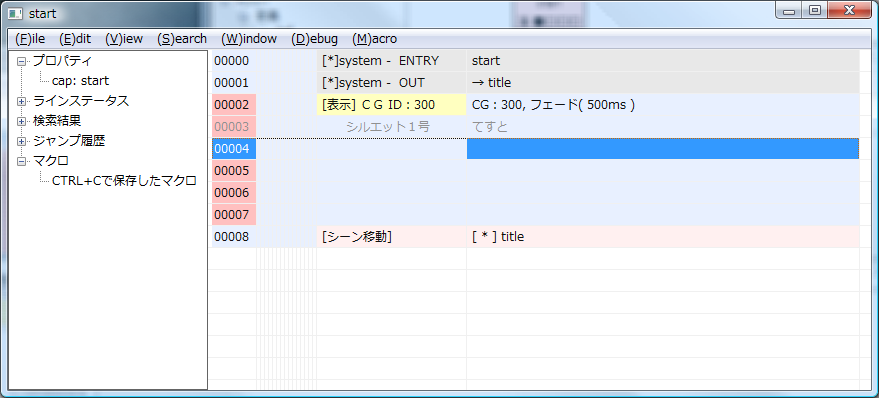
Task: Select CTRL+Cで保存したマクロ tree item
Action: click(x=124, y=181)
